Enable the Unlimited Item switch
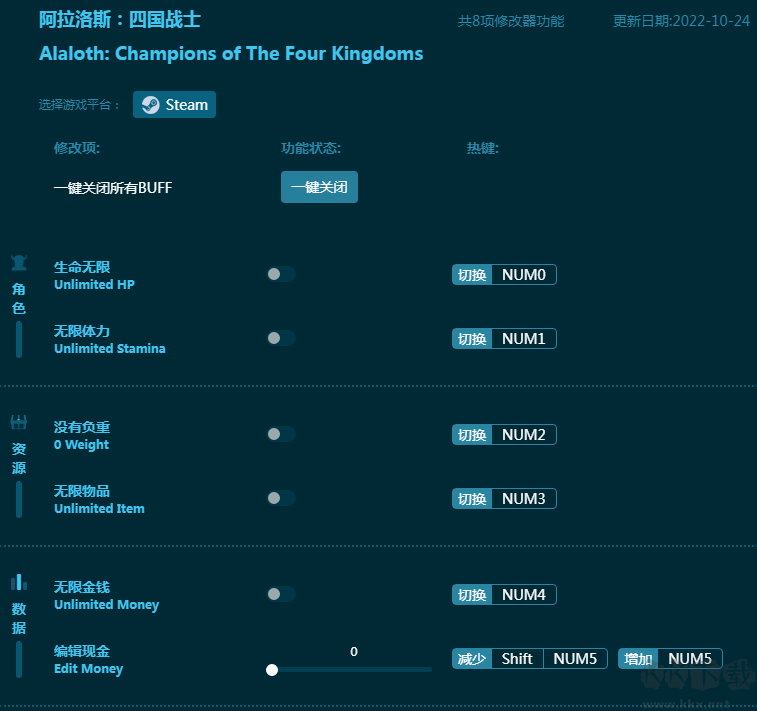 pyautogui.click(x=281, y=498)
